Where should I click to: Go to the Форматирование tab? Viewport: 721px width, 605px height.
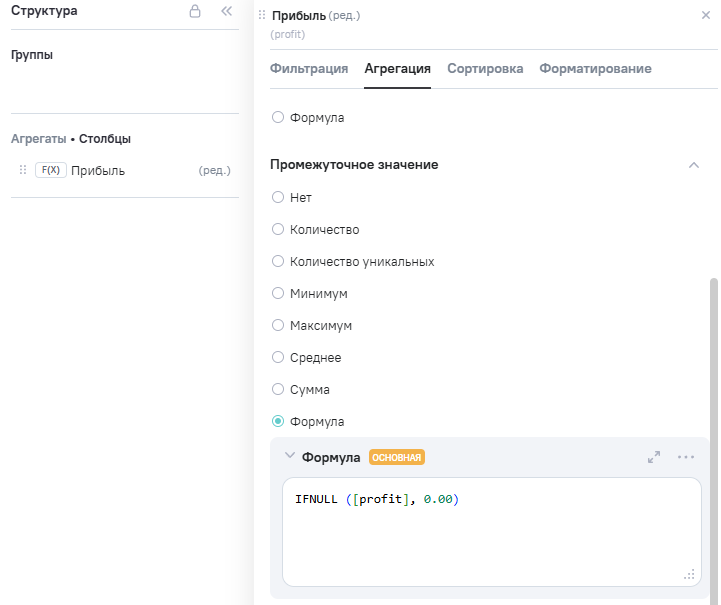(595, 69)
